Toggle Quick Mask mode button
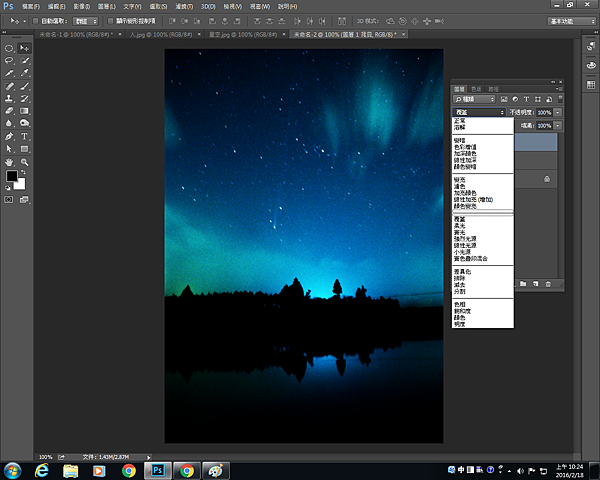 pyautogui.click(x=9, y=200)
